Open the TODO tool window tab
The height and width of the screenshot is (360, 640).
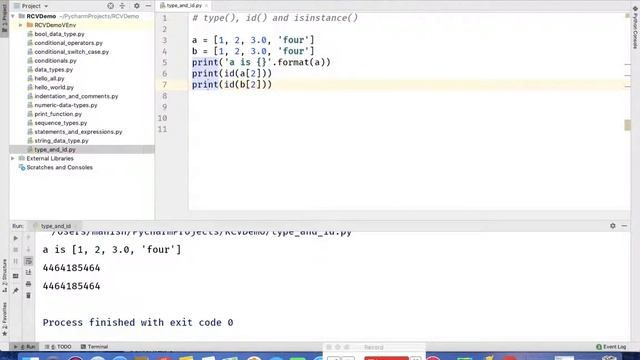click(58, 347)
